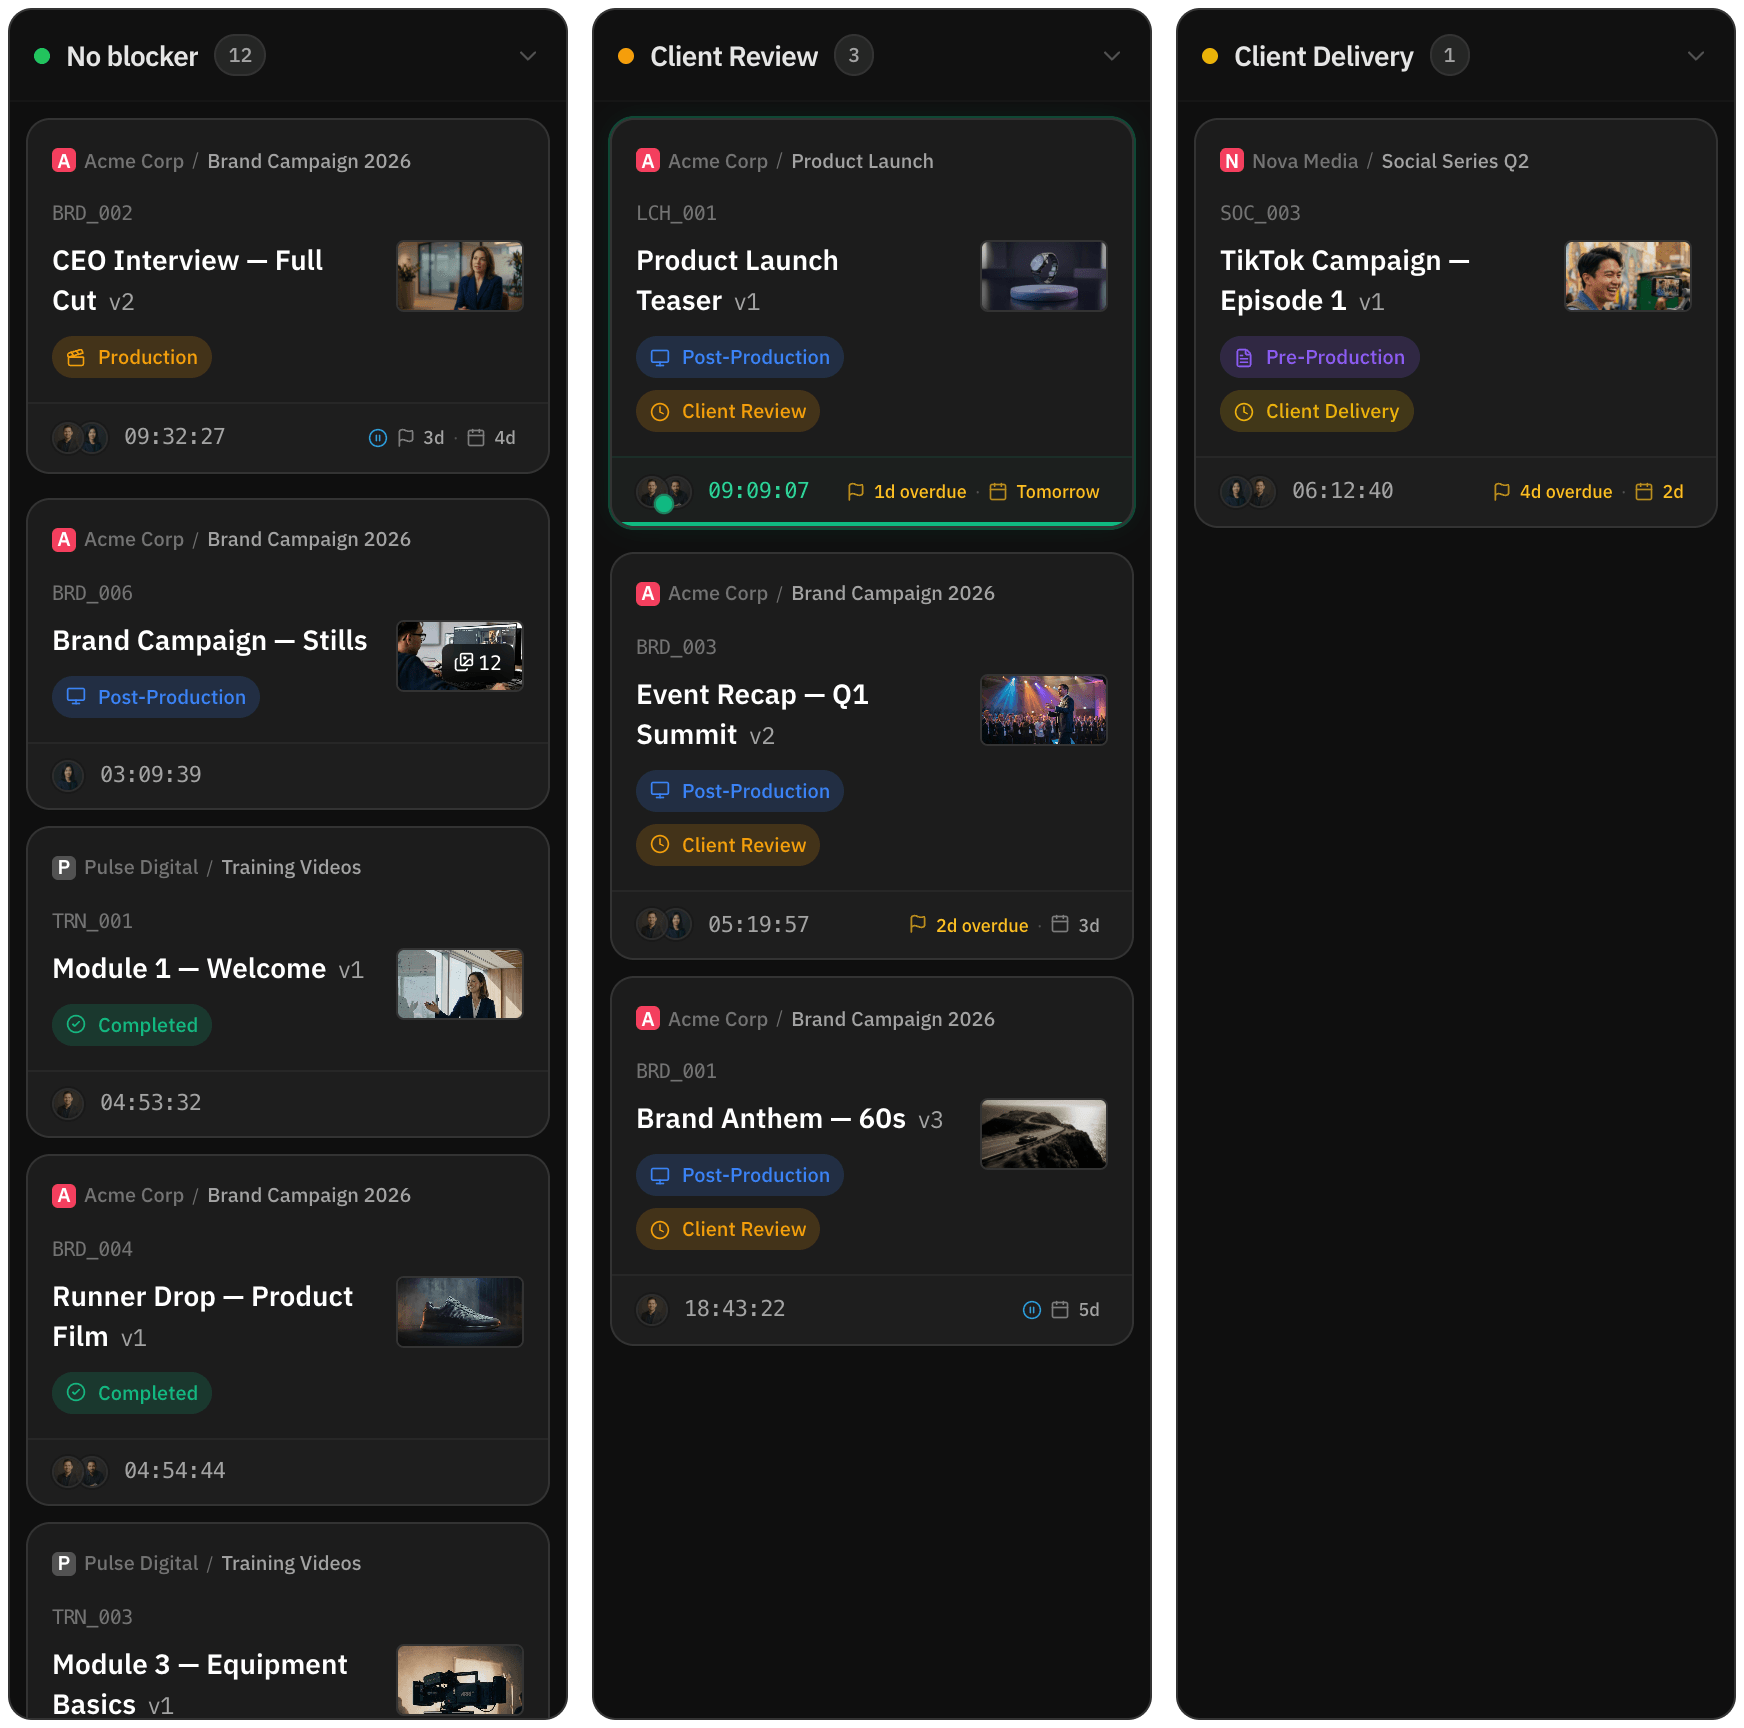This screenshot has width=1744, height=1728.
Task: Click the Module 3 — Equipment Basics title
Action: point(200,1684)
